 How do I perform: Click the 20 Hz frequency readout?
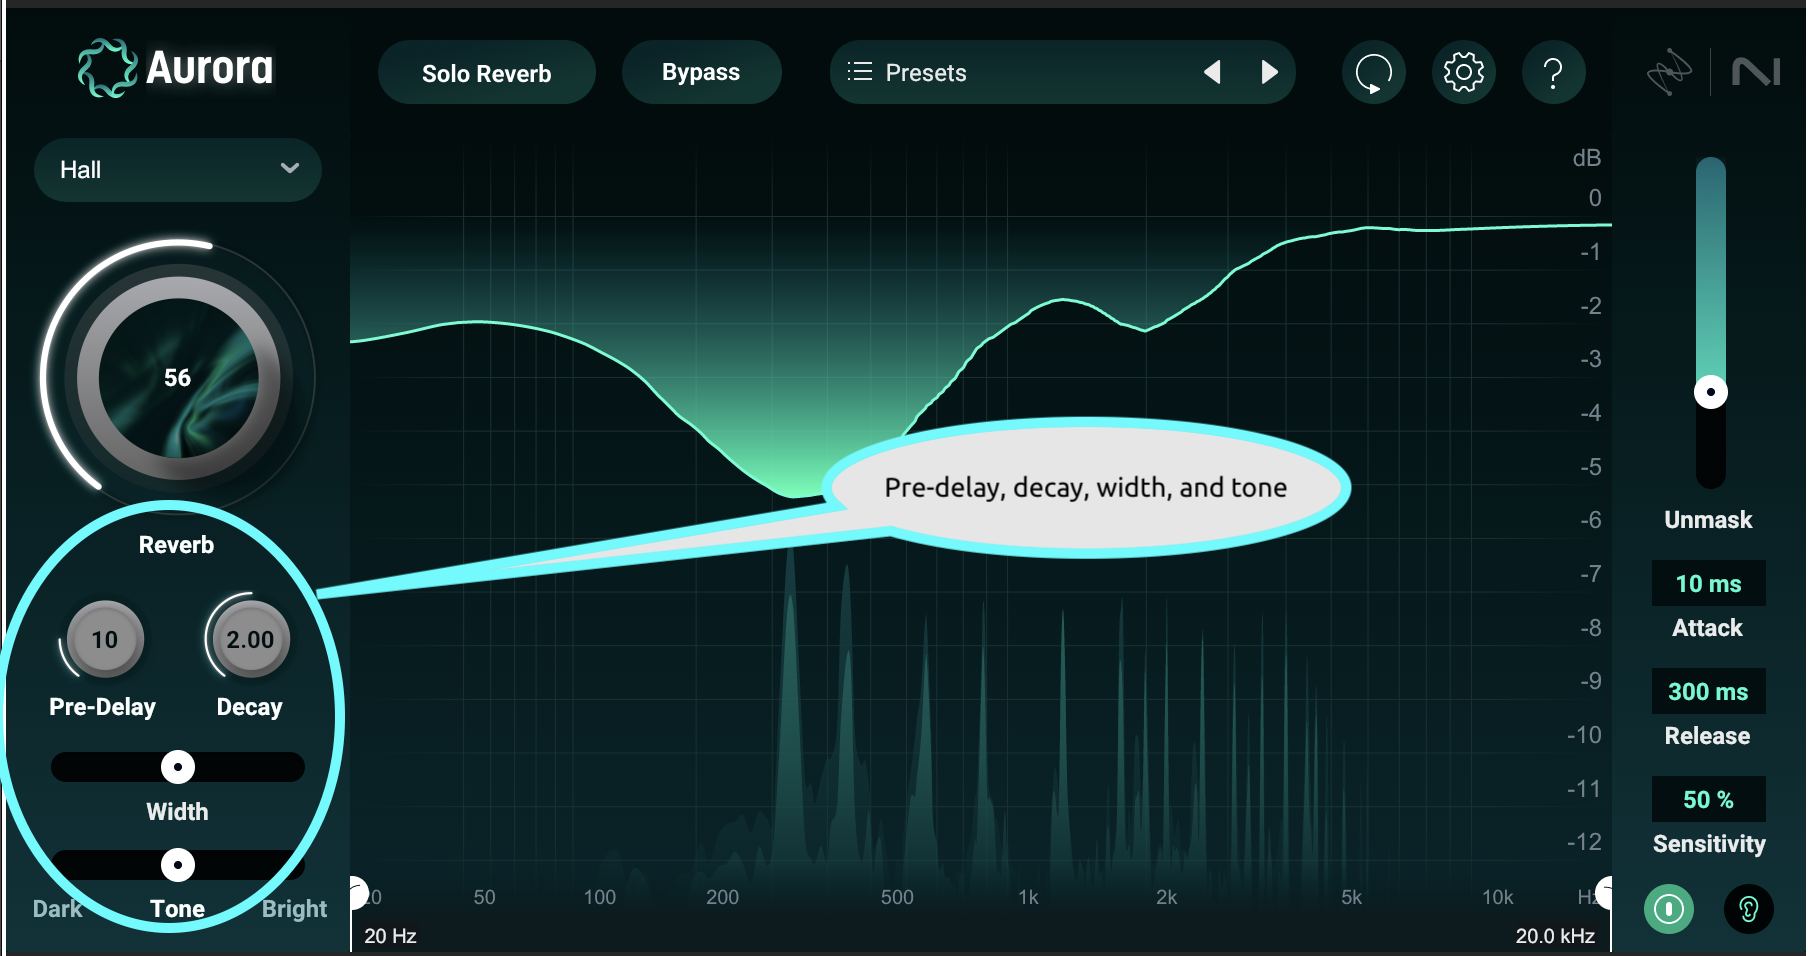[x=390, y=936]
